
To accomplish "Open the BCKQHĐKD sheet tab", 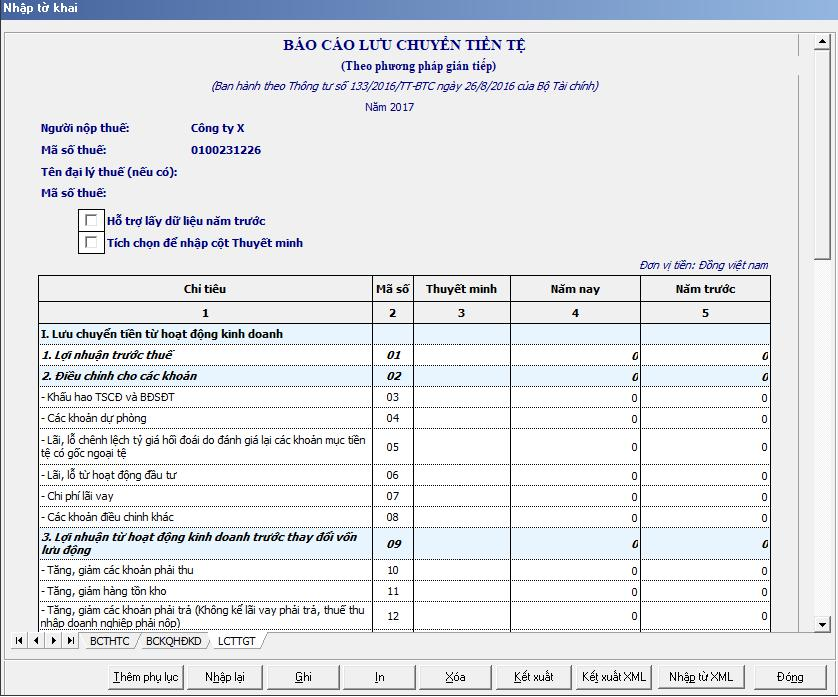I will click(x=172, y=641).
